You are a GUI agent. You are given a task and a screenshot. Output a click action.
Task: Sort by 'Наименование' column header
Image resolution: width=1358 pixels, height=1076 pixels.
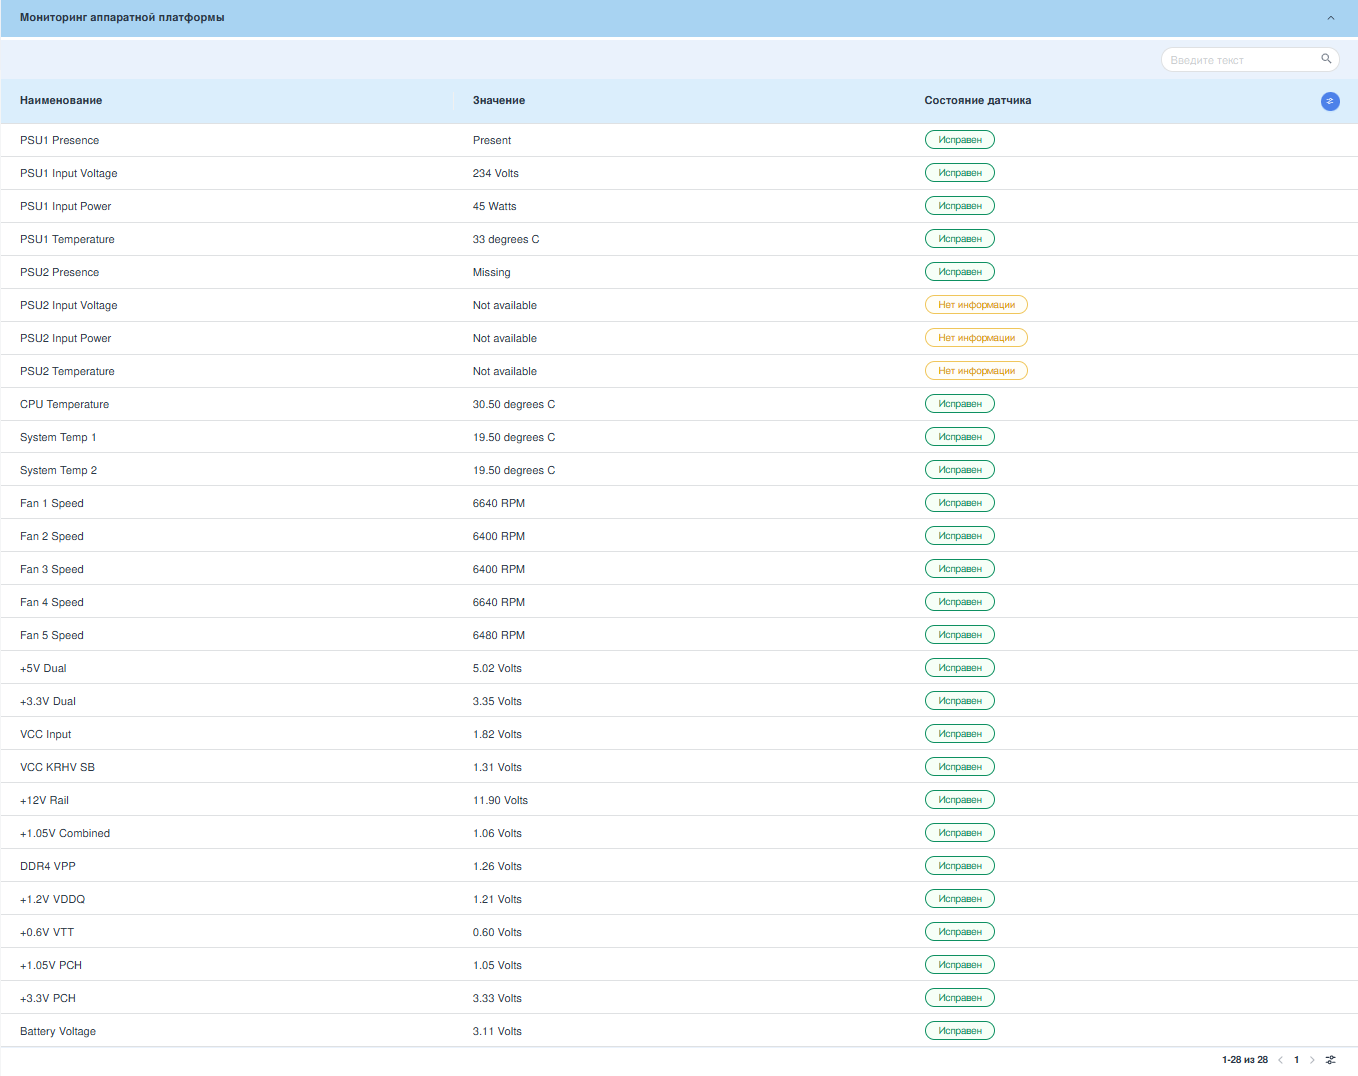coord(61,101)
